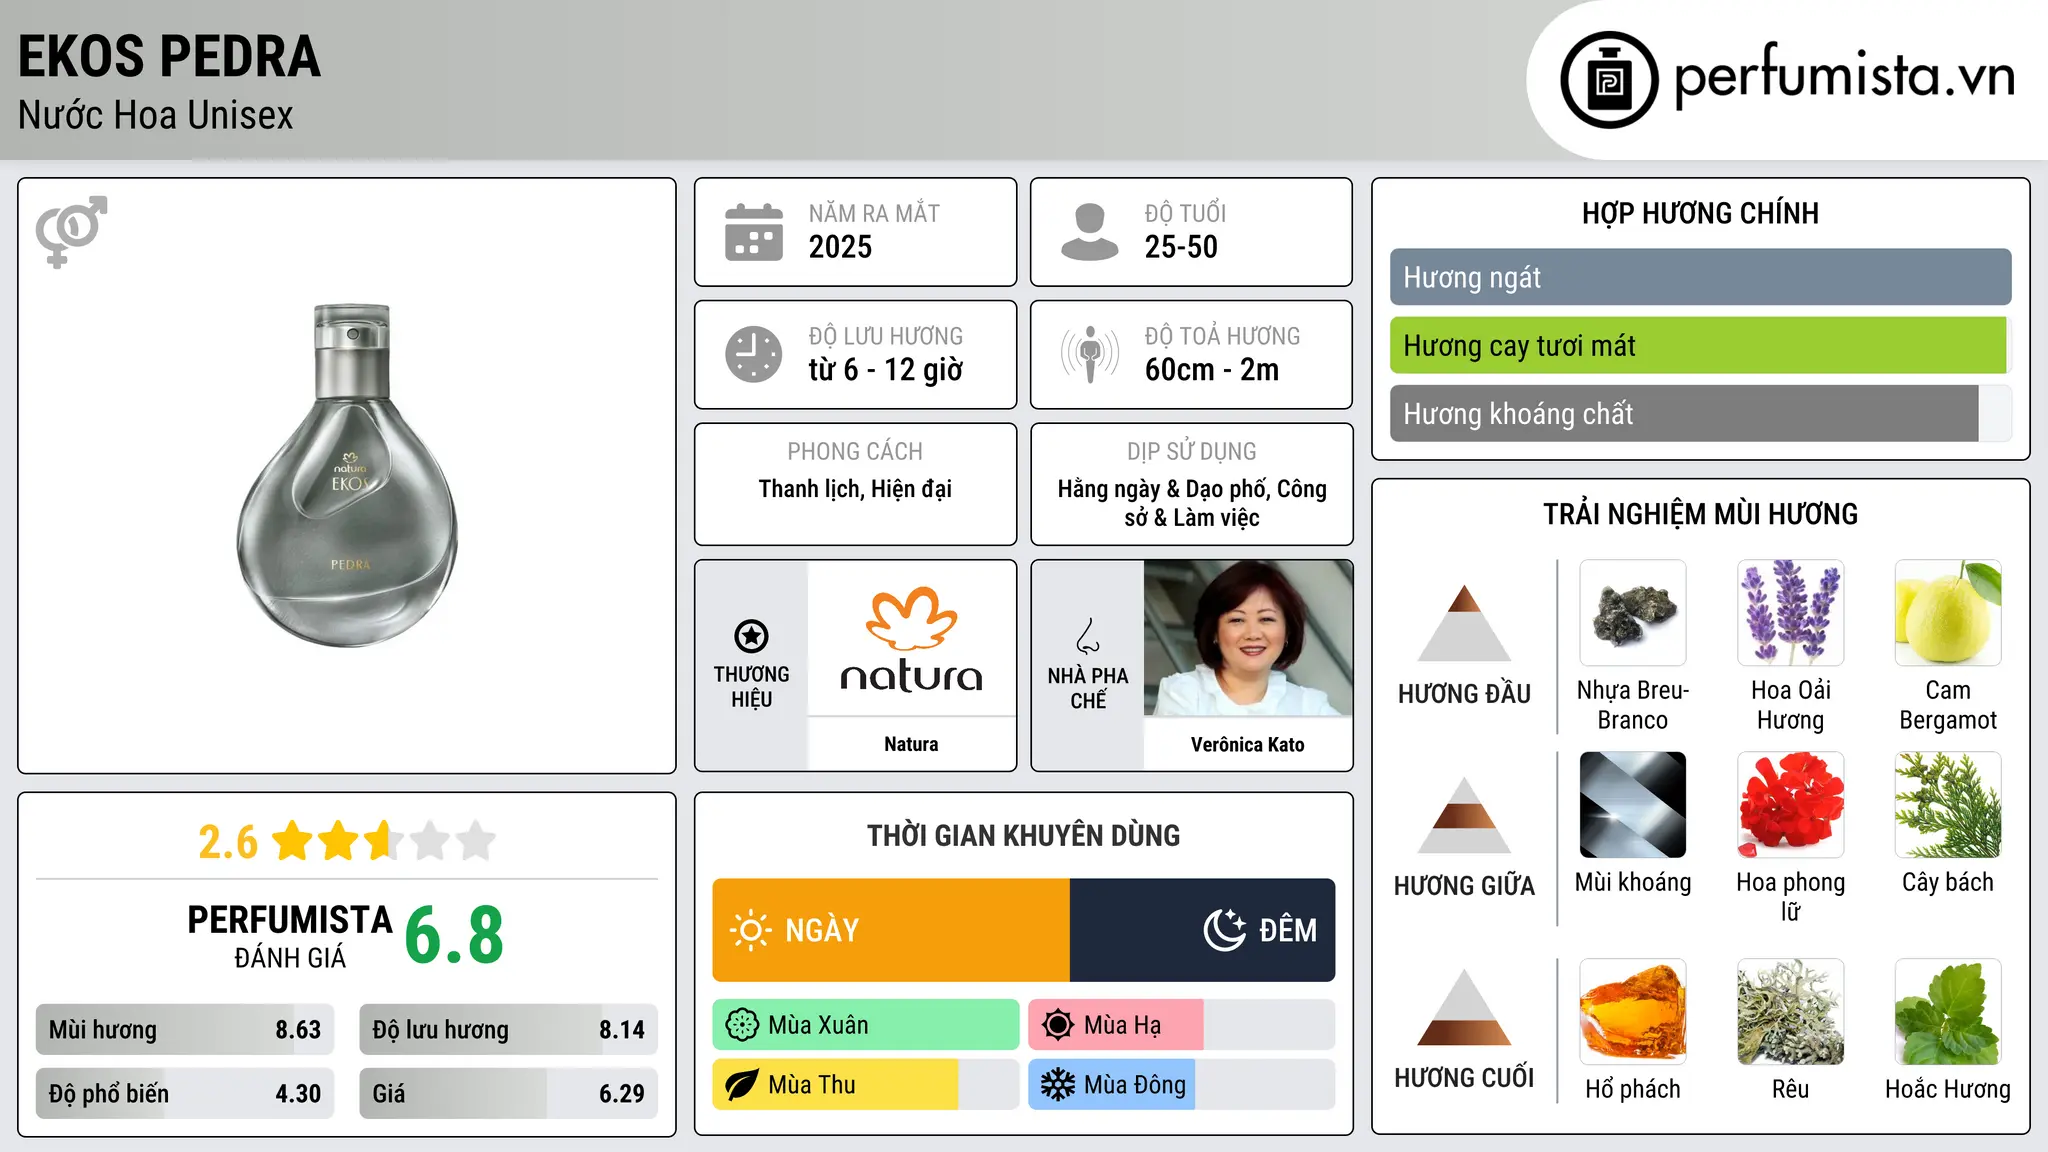2048x1152 pixels.
Task: Click the Hương khoáng chất accord bar
Action: tap(1700, 413)
